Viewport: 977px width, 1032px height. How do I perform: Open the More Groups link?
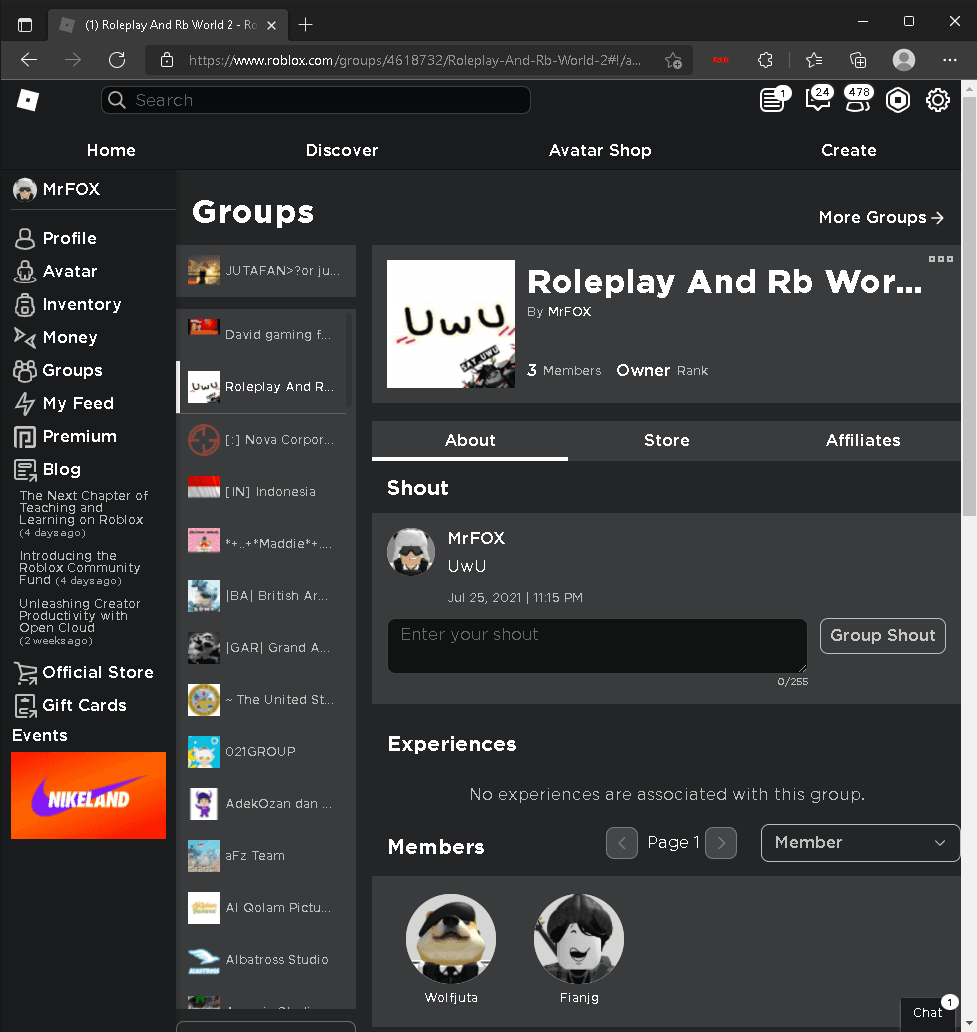click(881, 217)
